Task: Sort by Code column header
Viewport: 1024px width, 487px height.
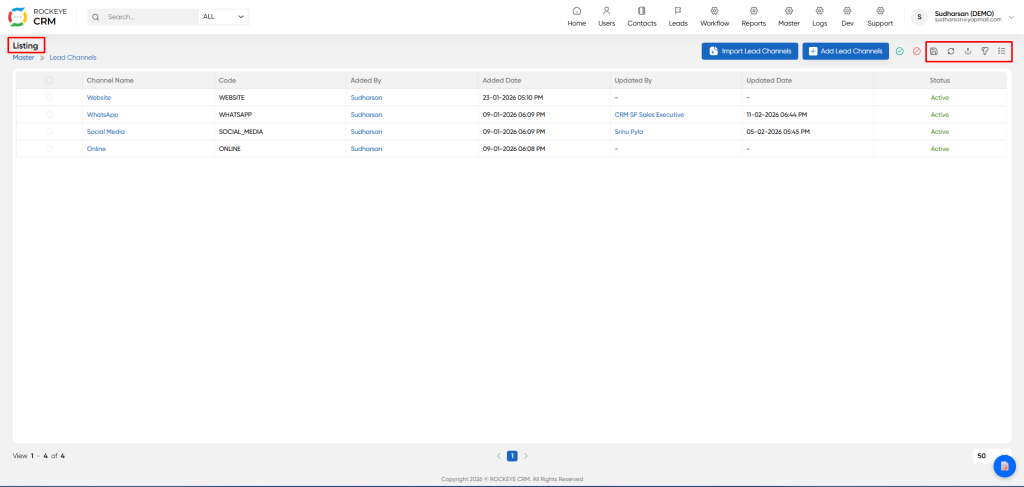Action: pos(227,80)
